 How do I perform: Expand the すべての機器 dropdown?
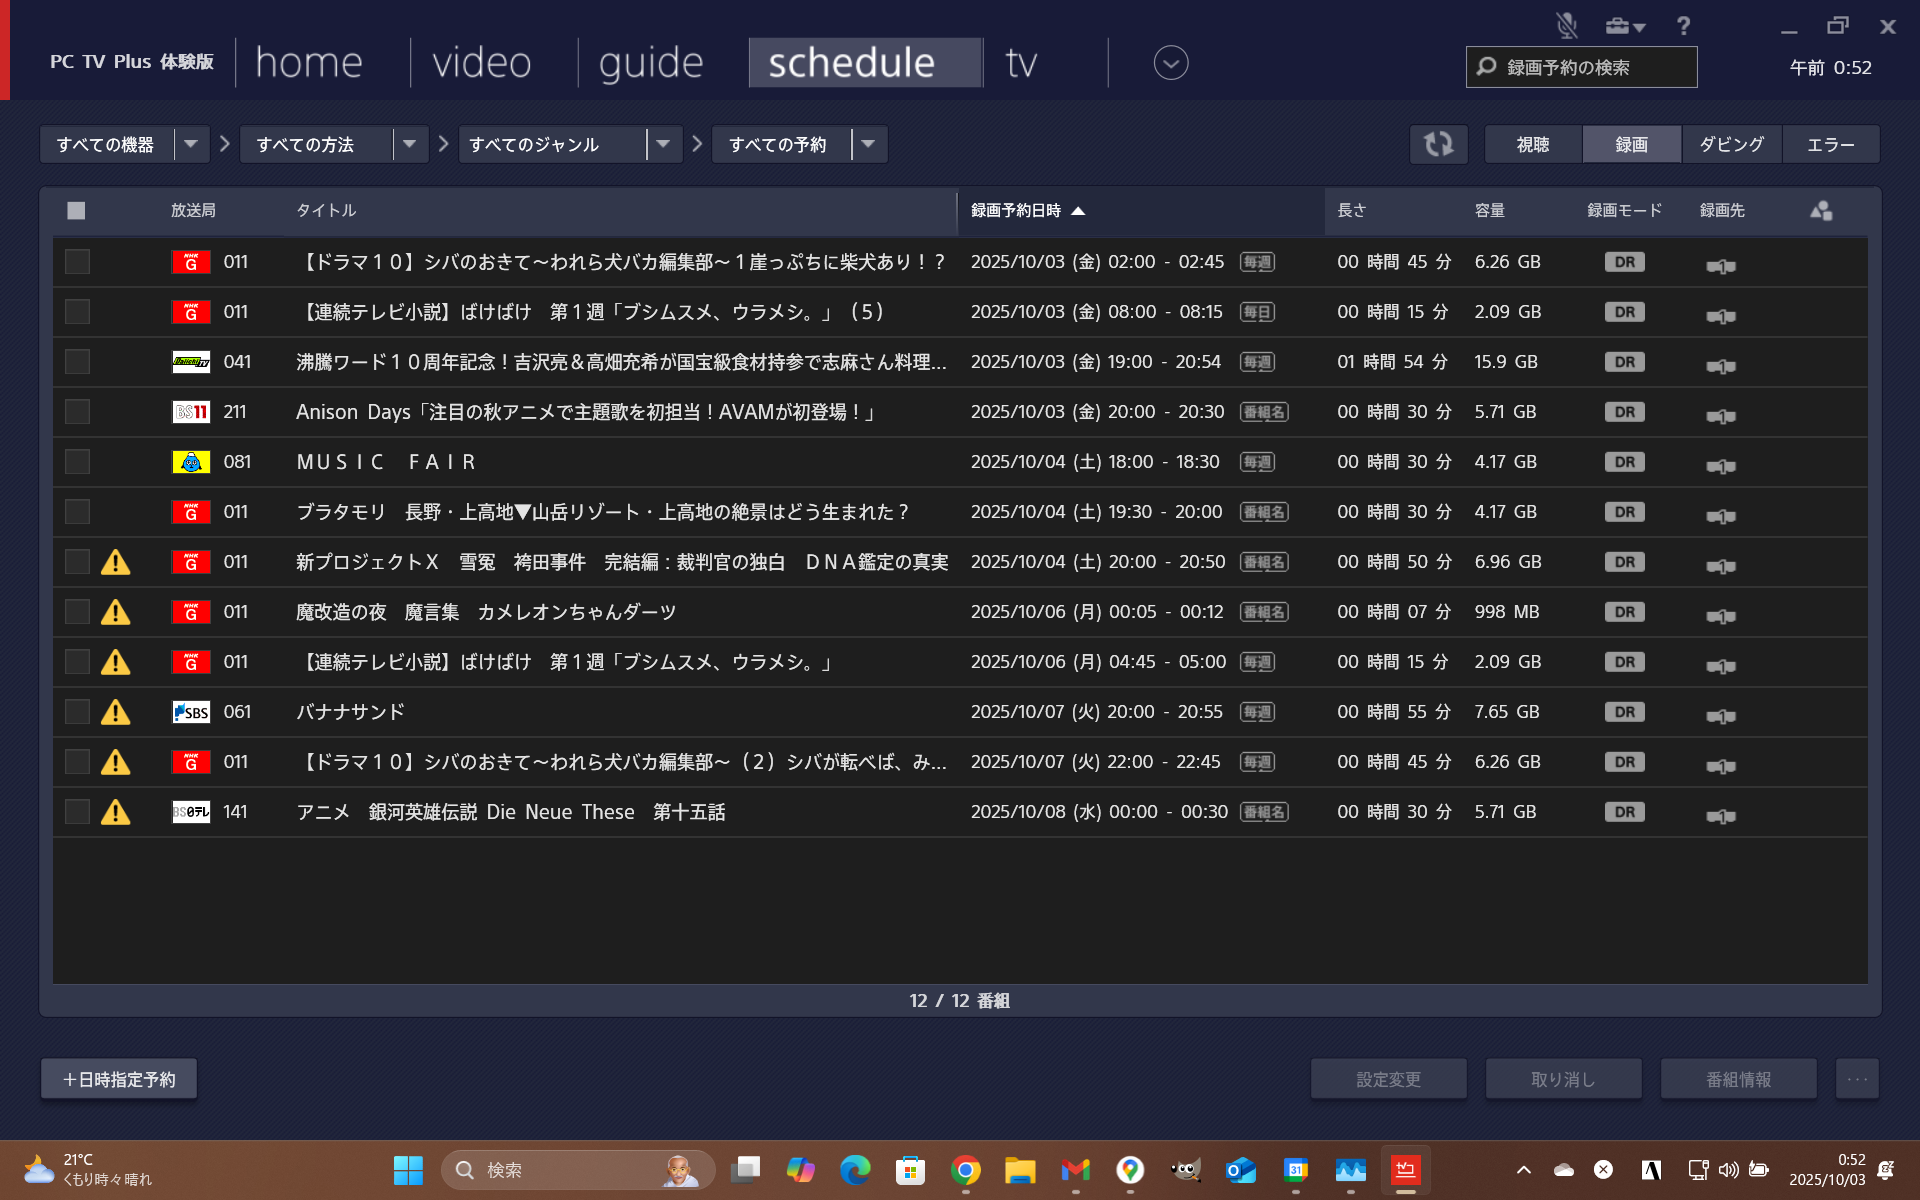[190, 144]
